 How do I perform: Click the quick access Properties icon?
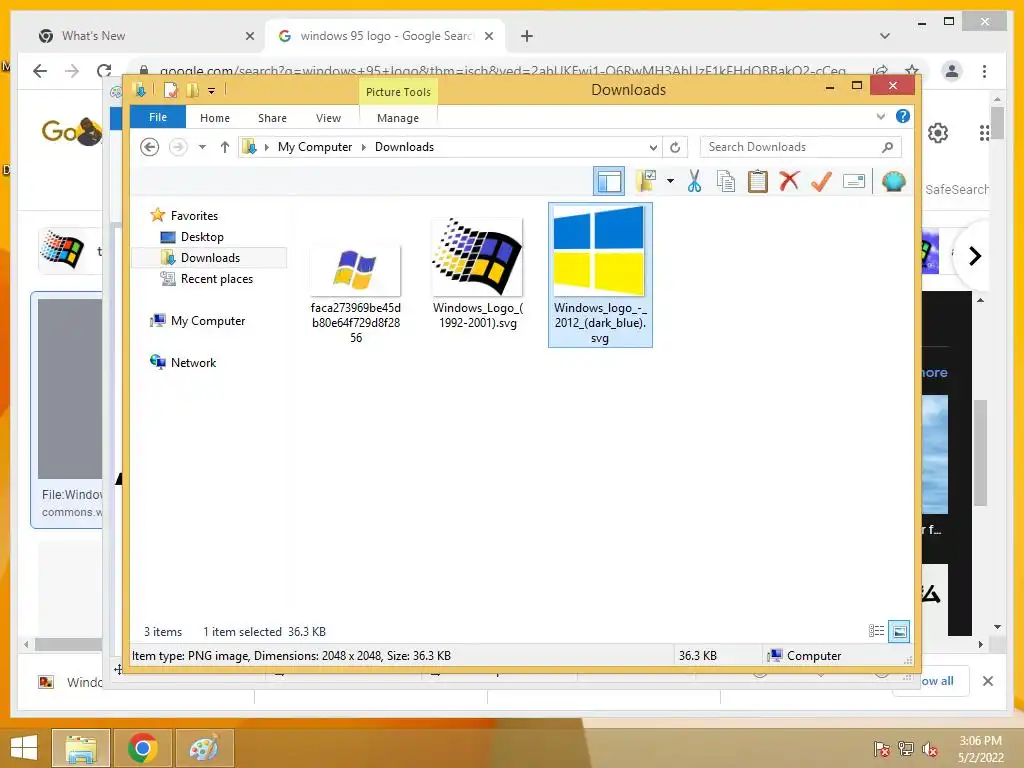[170, 90]
